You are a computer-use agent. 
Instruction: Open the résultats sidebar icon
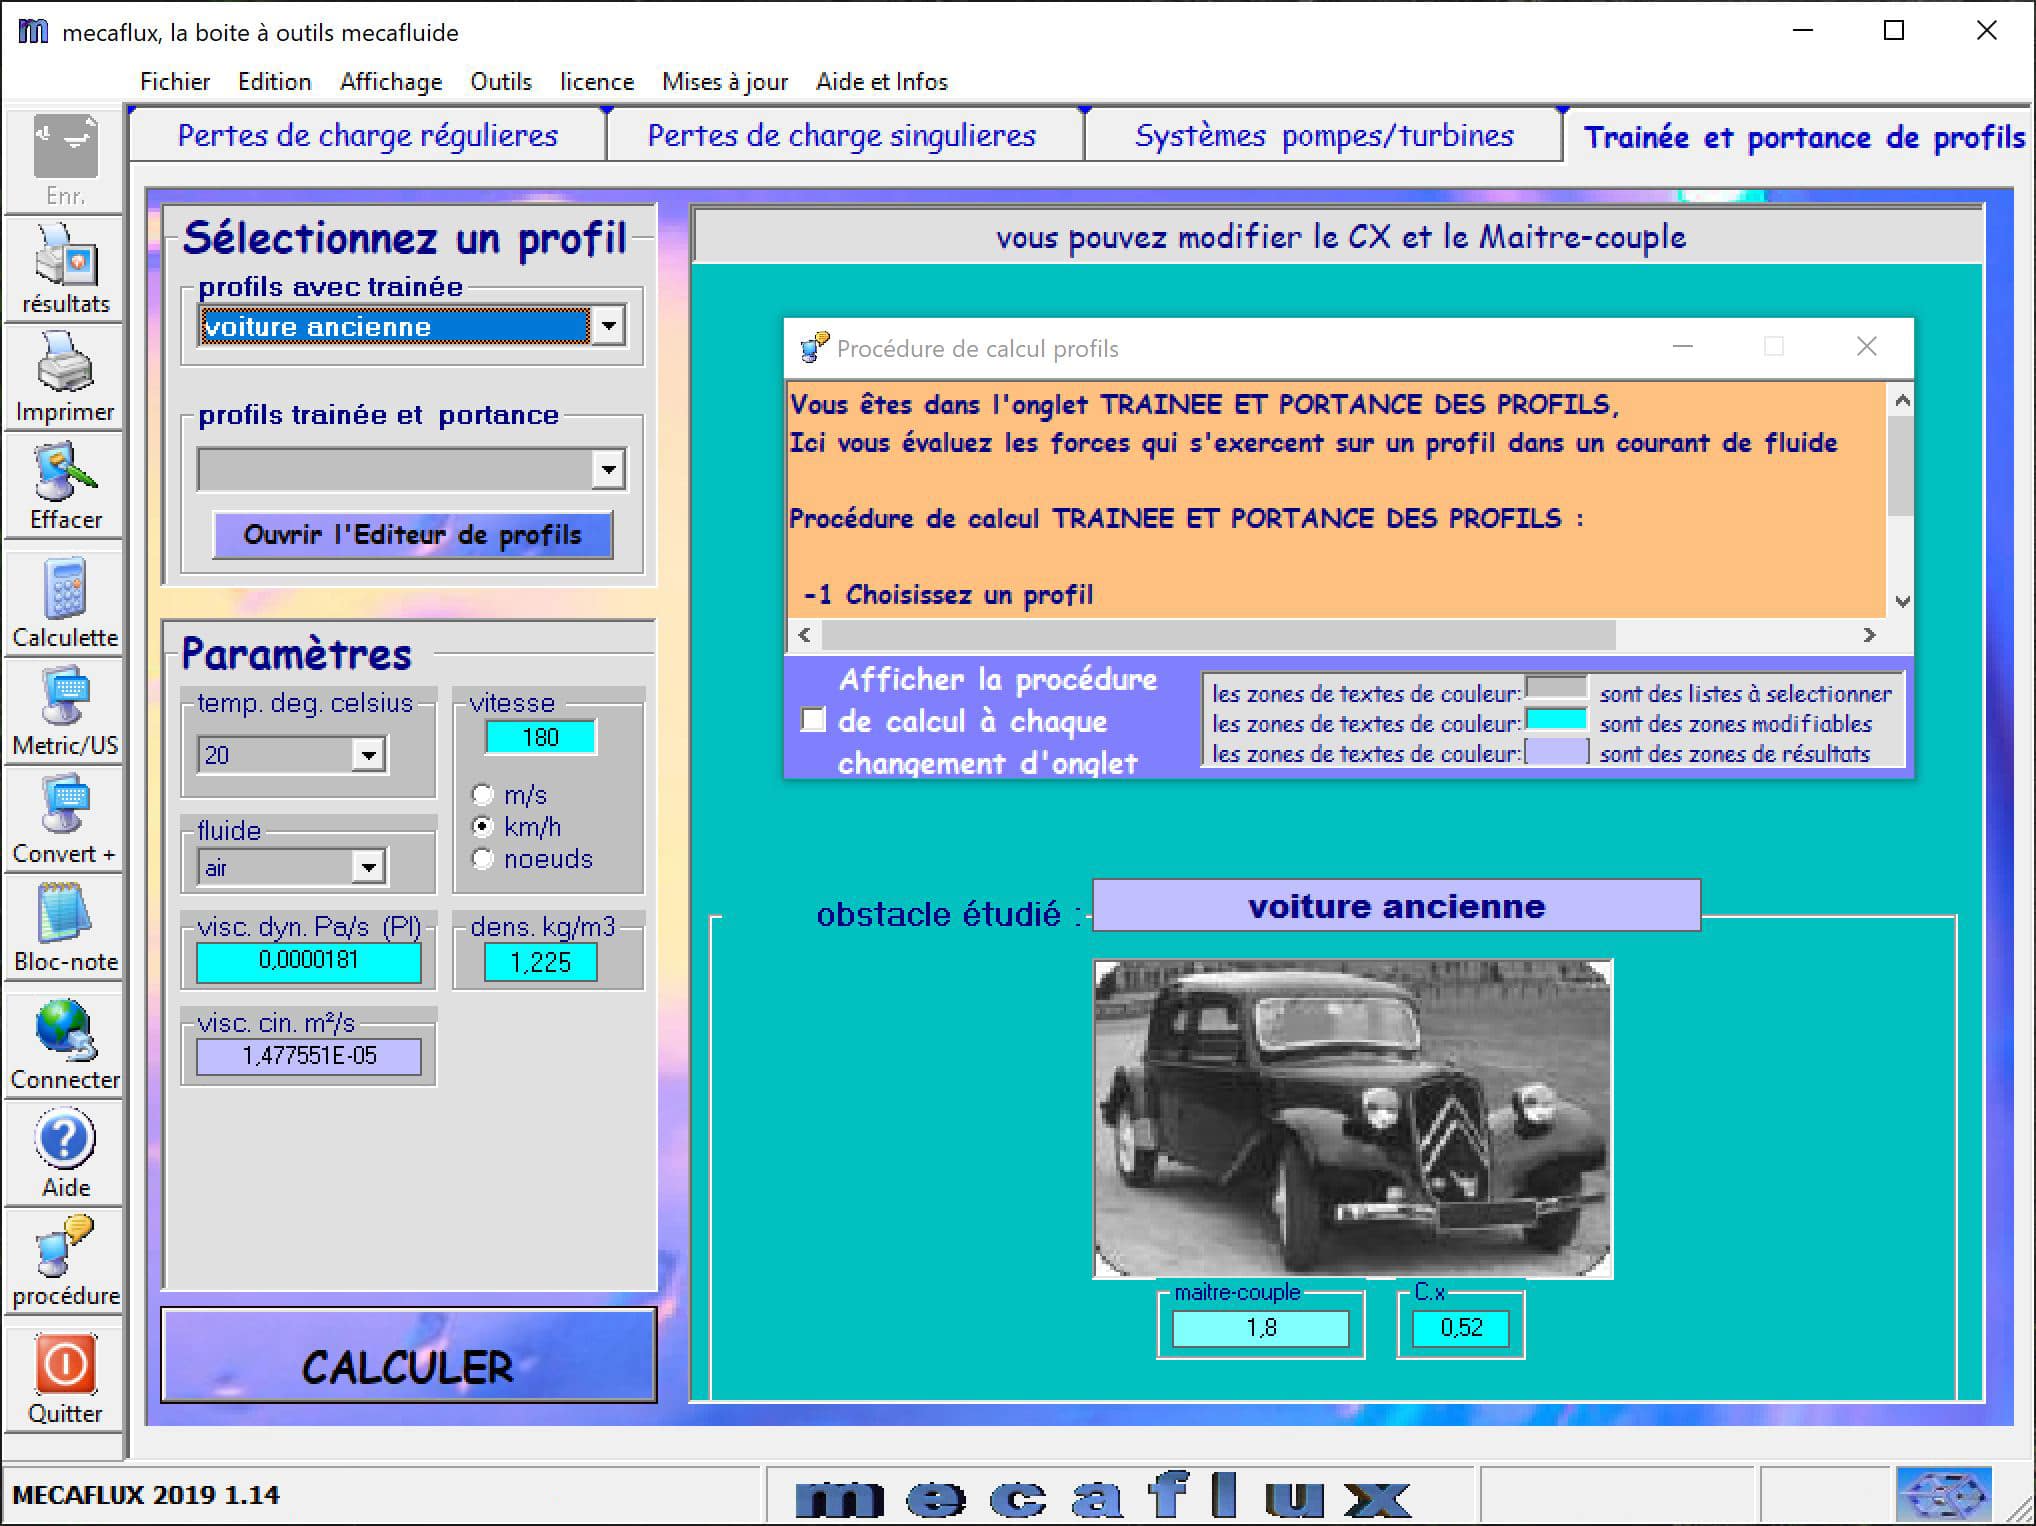pos(65,266)
